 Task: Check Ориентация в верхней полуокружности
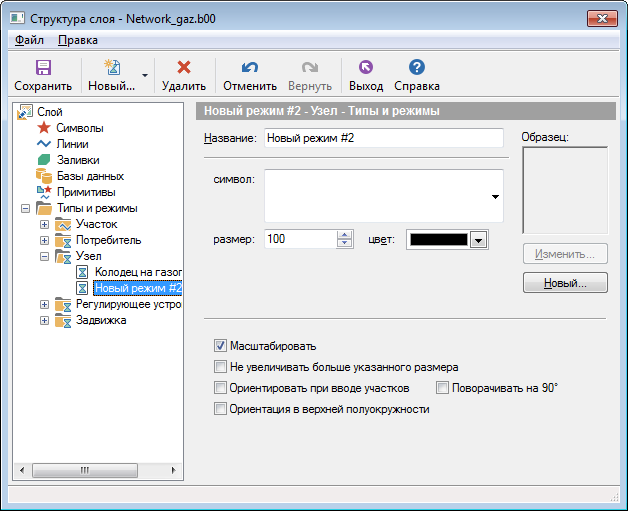221,409
